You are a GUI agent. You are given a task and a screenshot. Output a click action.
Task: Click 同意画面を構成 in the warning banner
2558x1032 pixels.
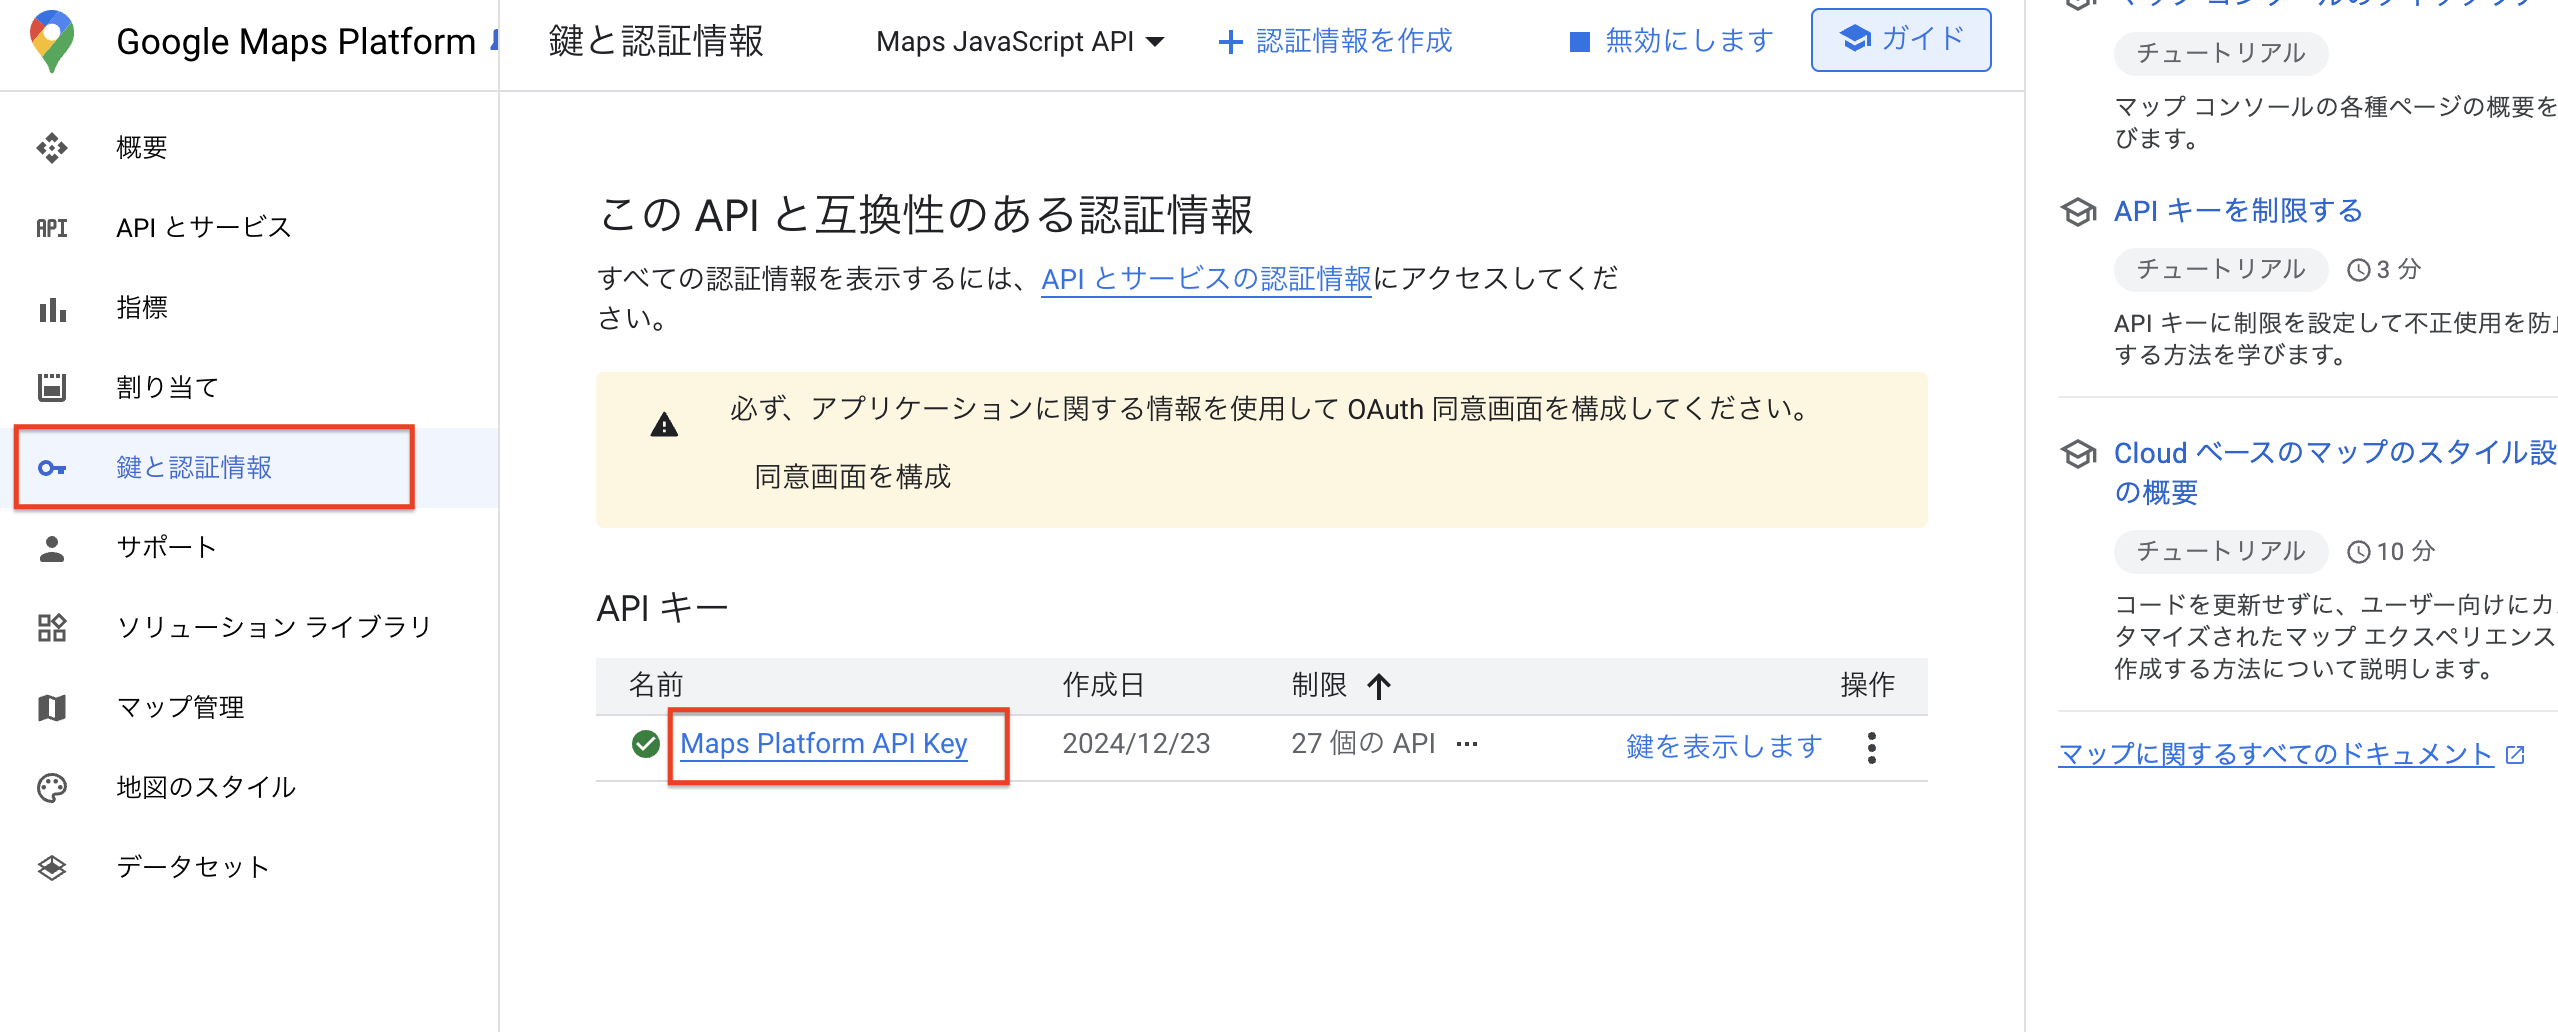click(x=851, y=477)
